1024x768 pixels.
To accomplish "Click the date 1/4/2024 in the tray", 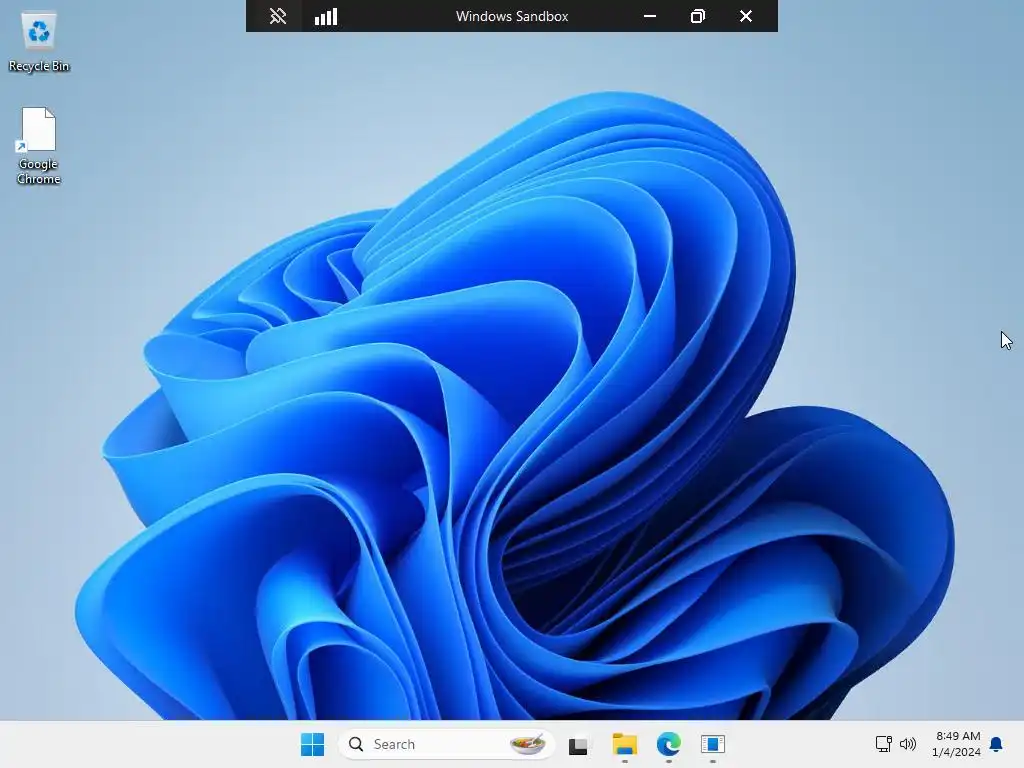I will point(956,752).
